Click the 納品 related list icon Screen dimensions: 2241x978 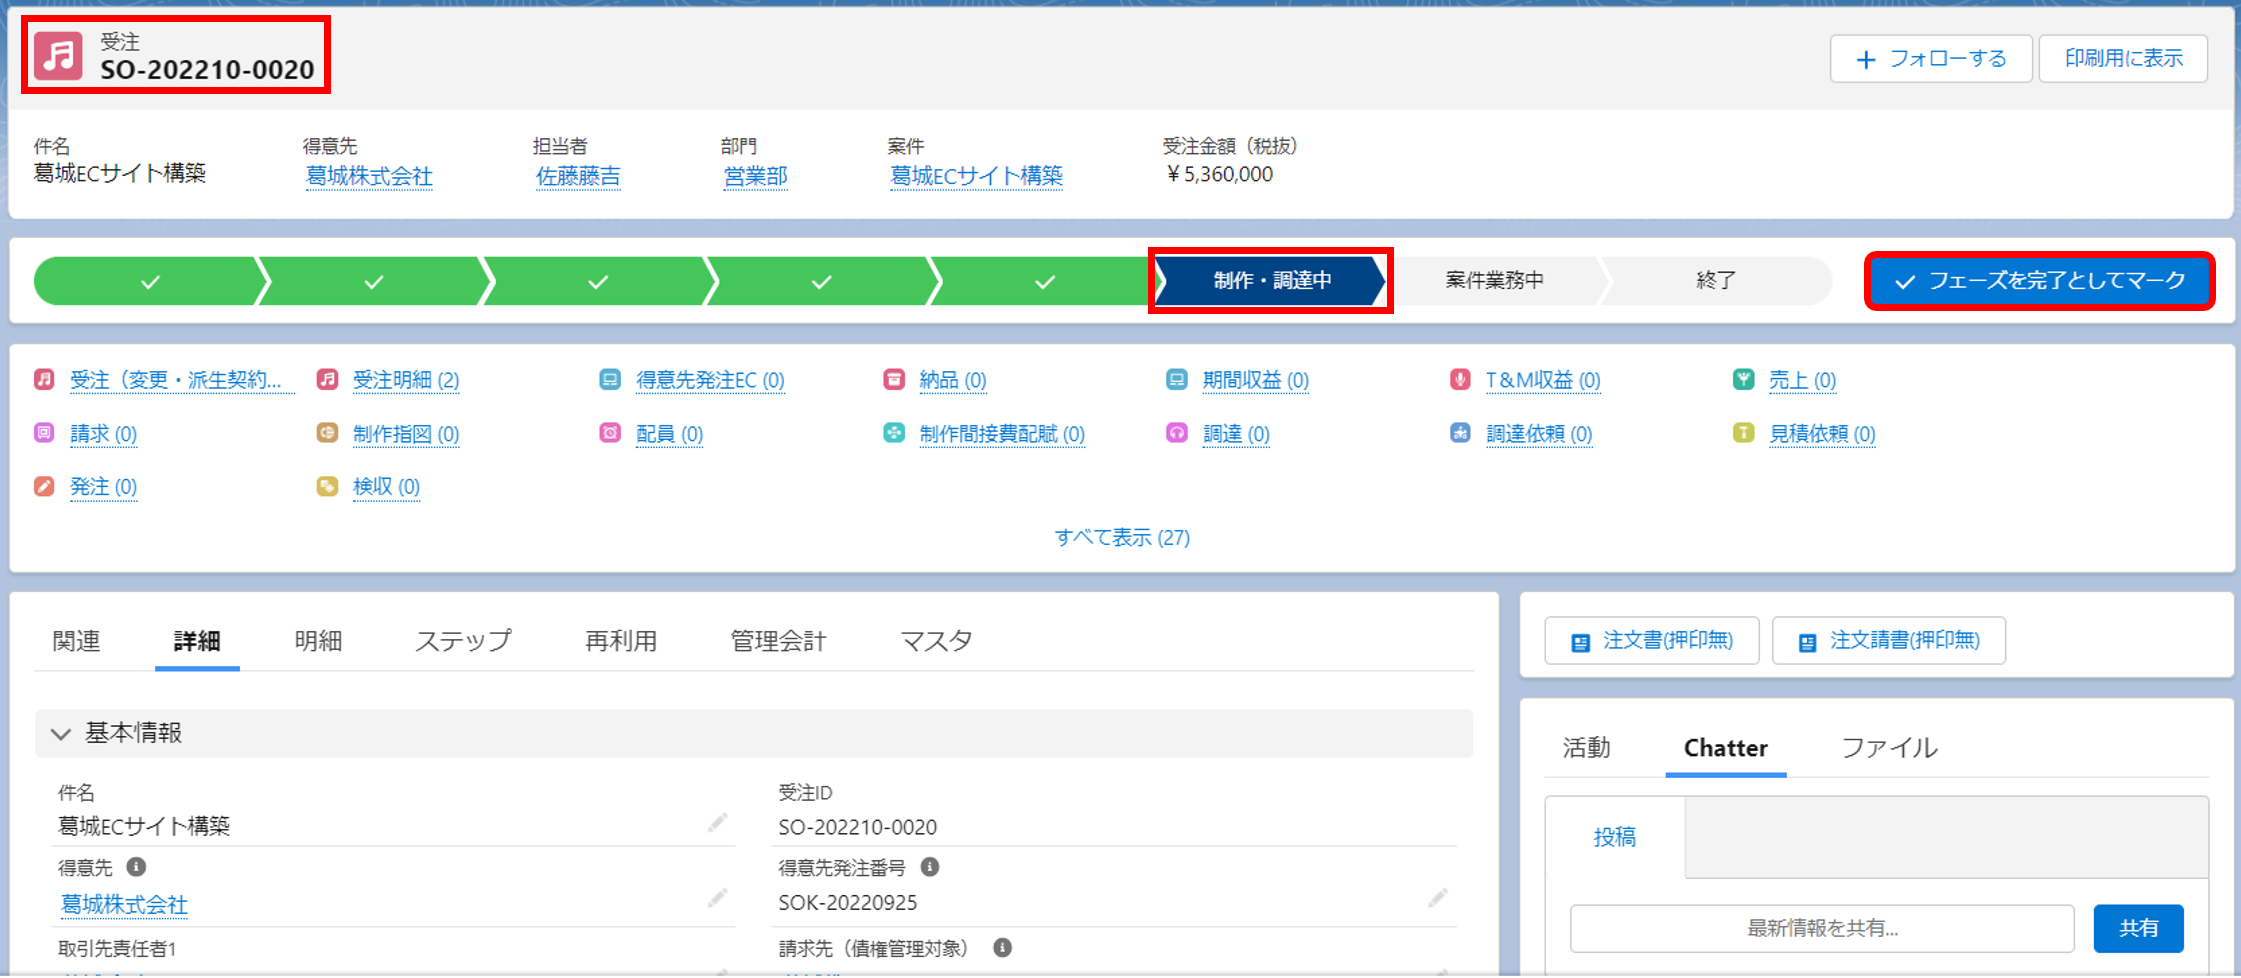(x=894, y=380)
